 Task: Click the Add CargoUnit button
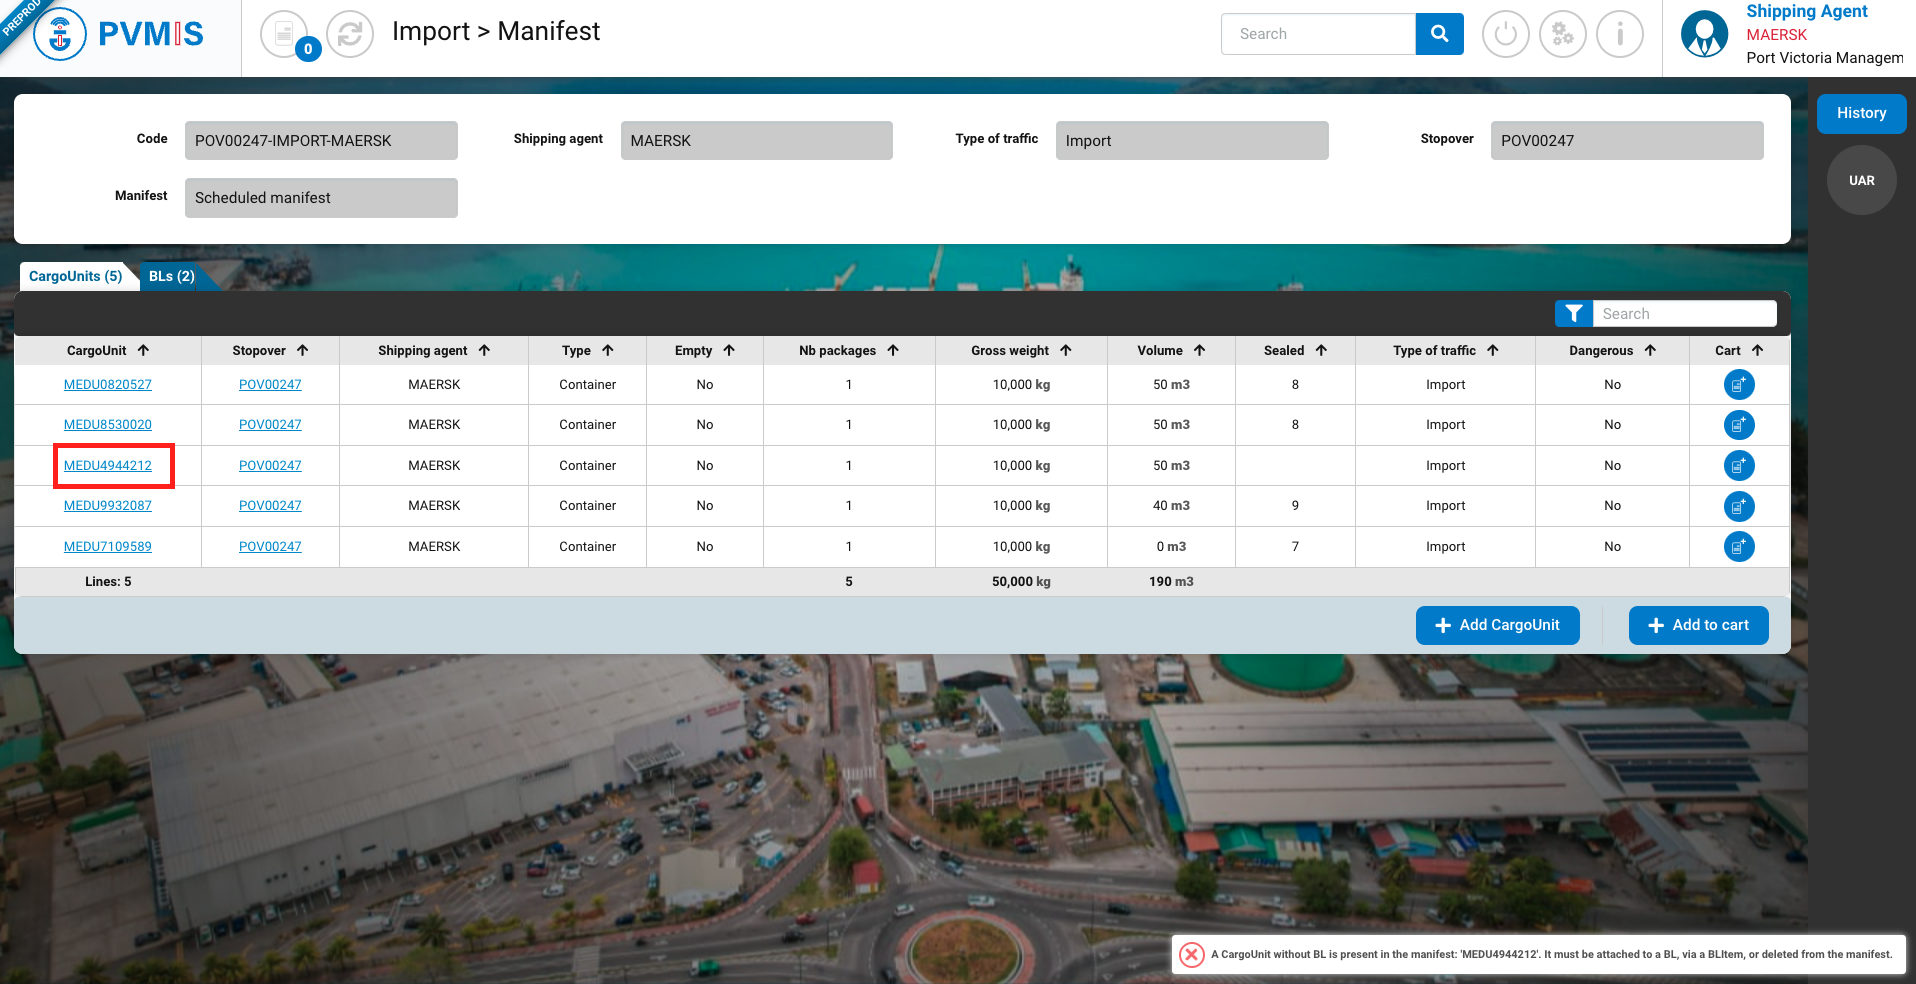pyautogui.click(x=1497, y=625)
